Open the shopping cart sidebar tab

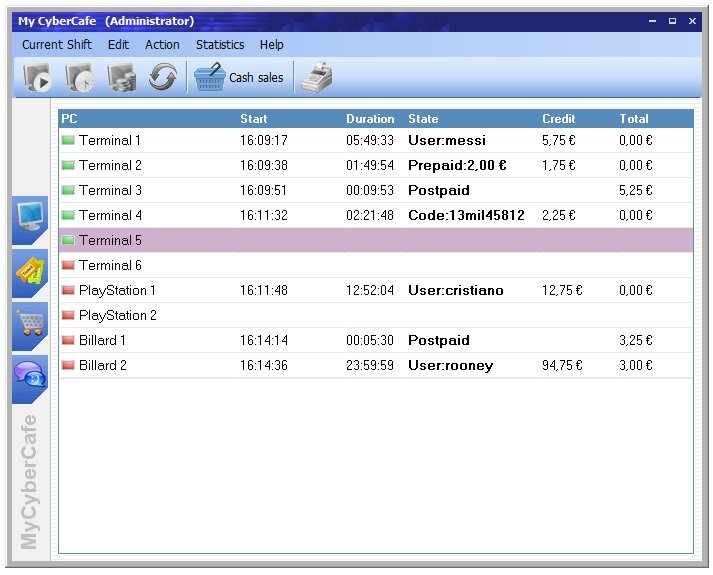[x=29, y=326]
